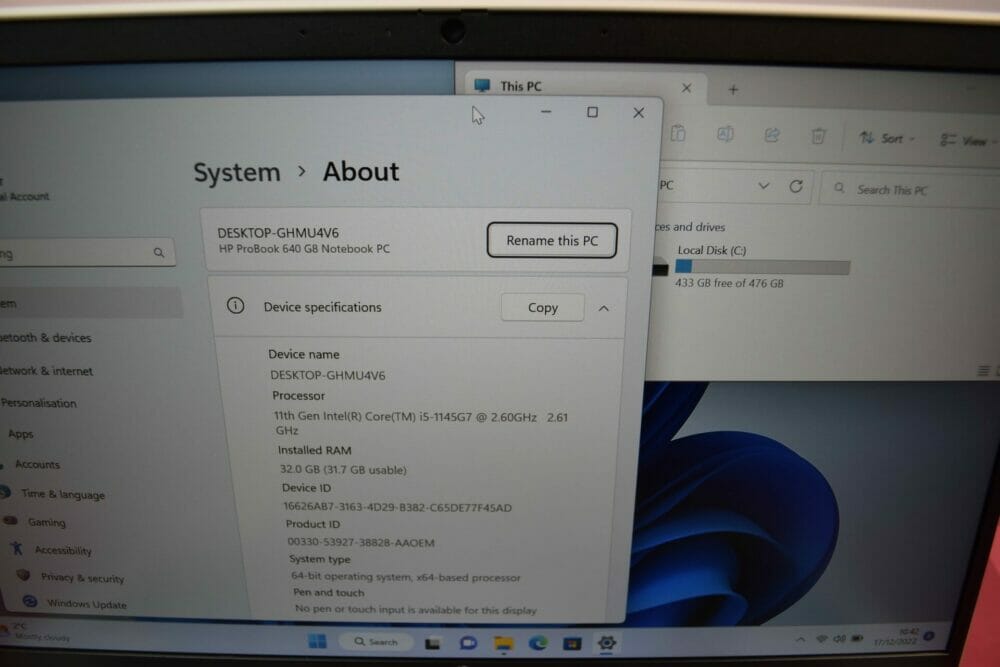The image size is (1000, 667).
Task: Click the "No pen or touch input" text
Action: [415, 610]
